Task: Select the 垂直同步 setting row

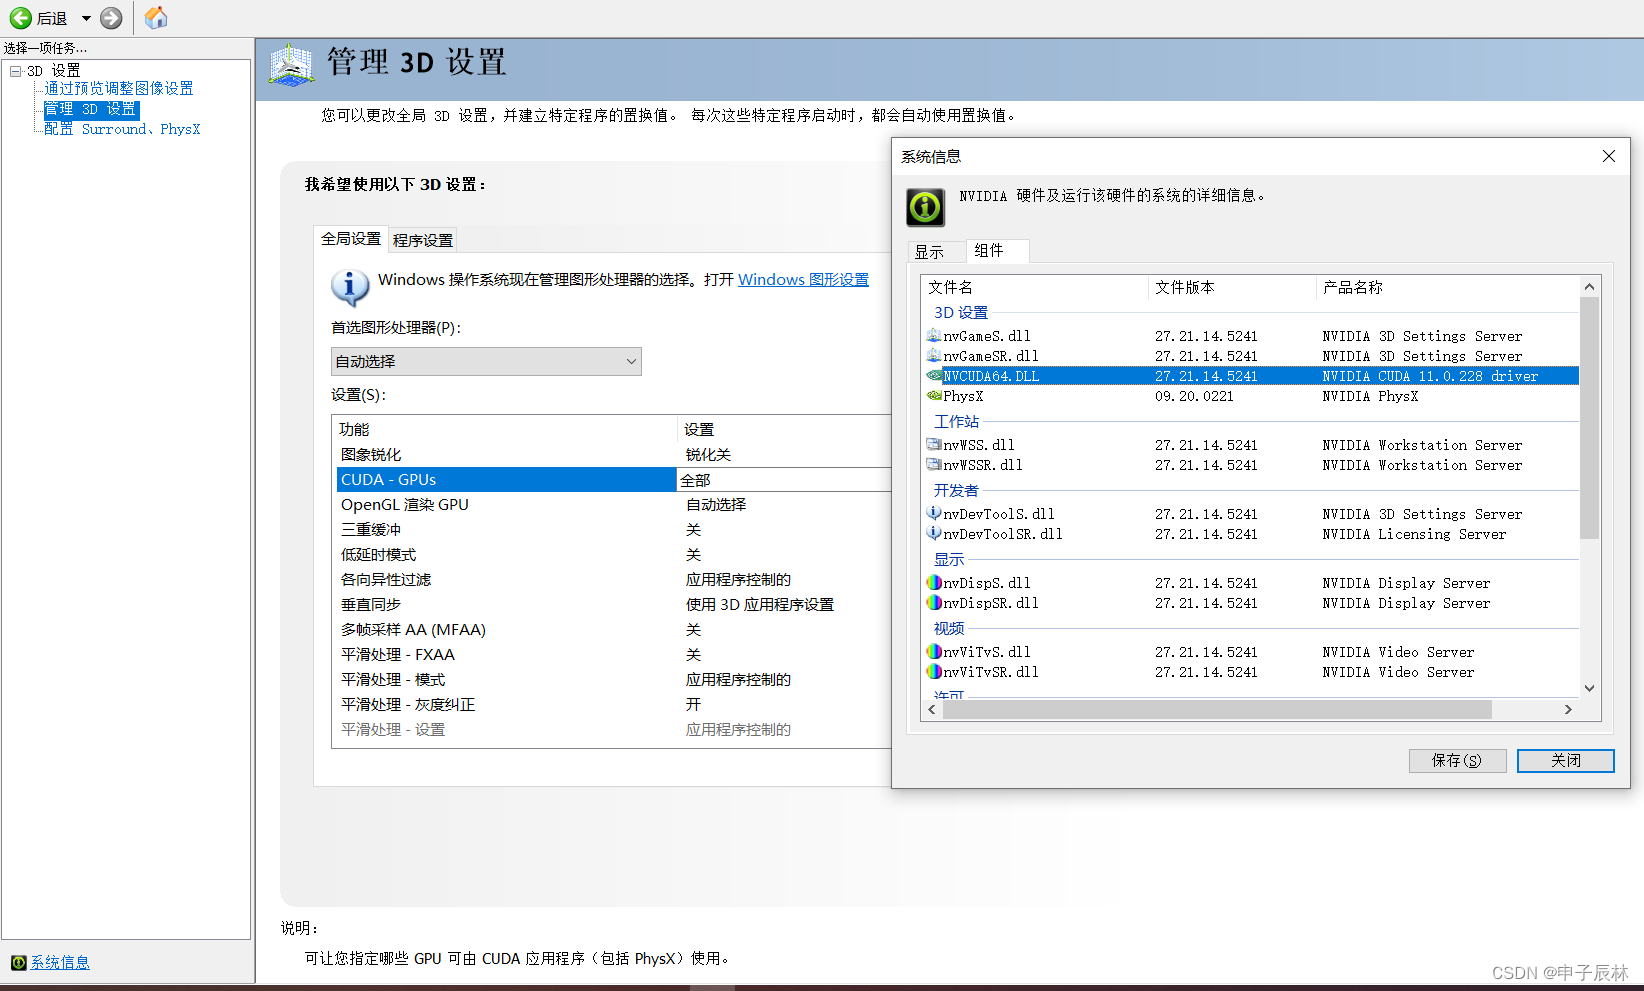Action: [x=613, y=605]
